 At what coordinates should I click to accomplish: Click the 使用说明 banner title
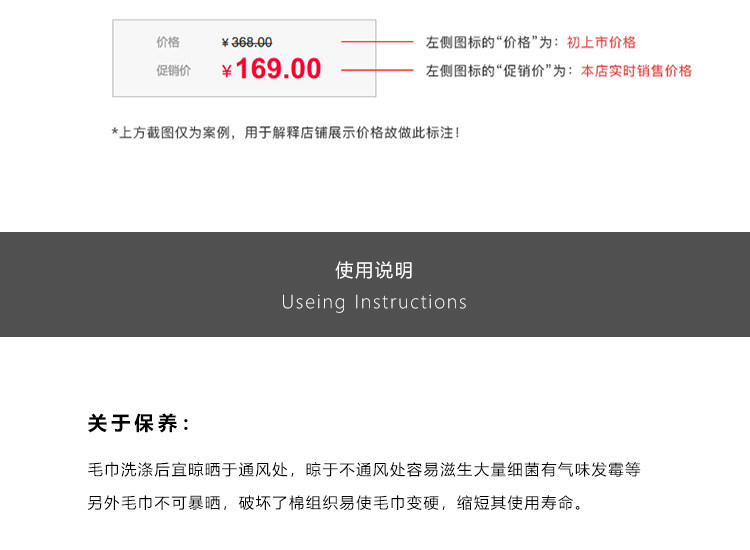[x=374, y=271]
